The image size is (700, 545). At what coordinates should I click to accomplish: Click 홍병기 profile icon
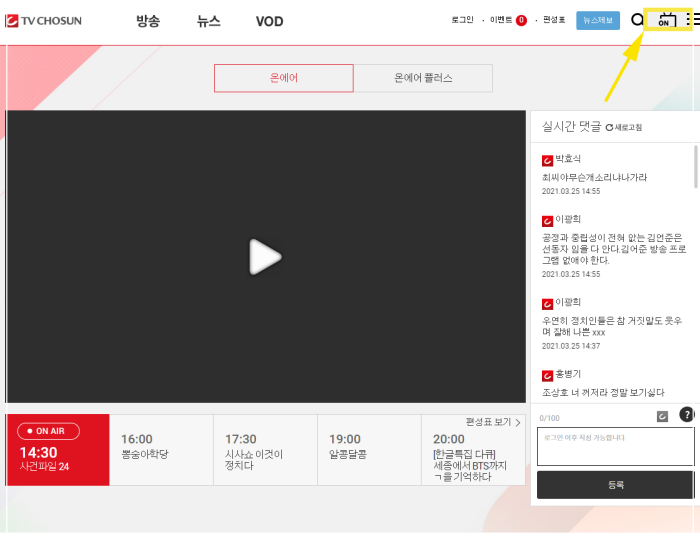pyautogui.click(x=547, y=375)
